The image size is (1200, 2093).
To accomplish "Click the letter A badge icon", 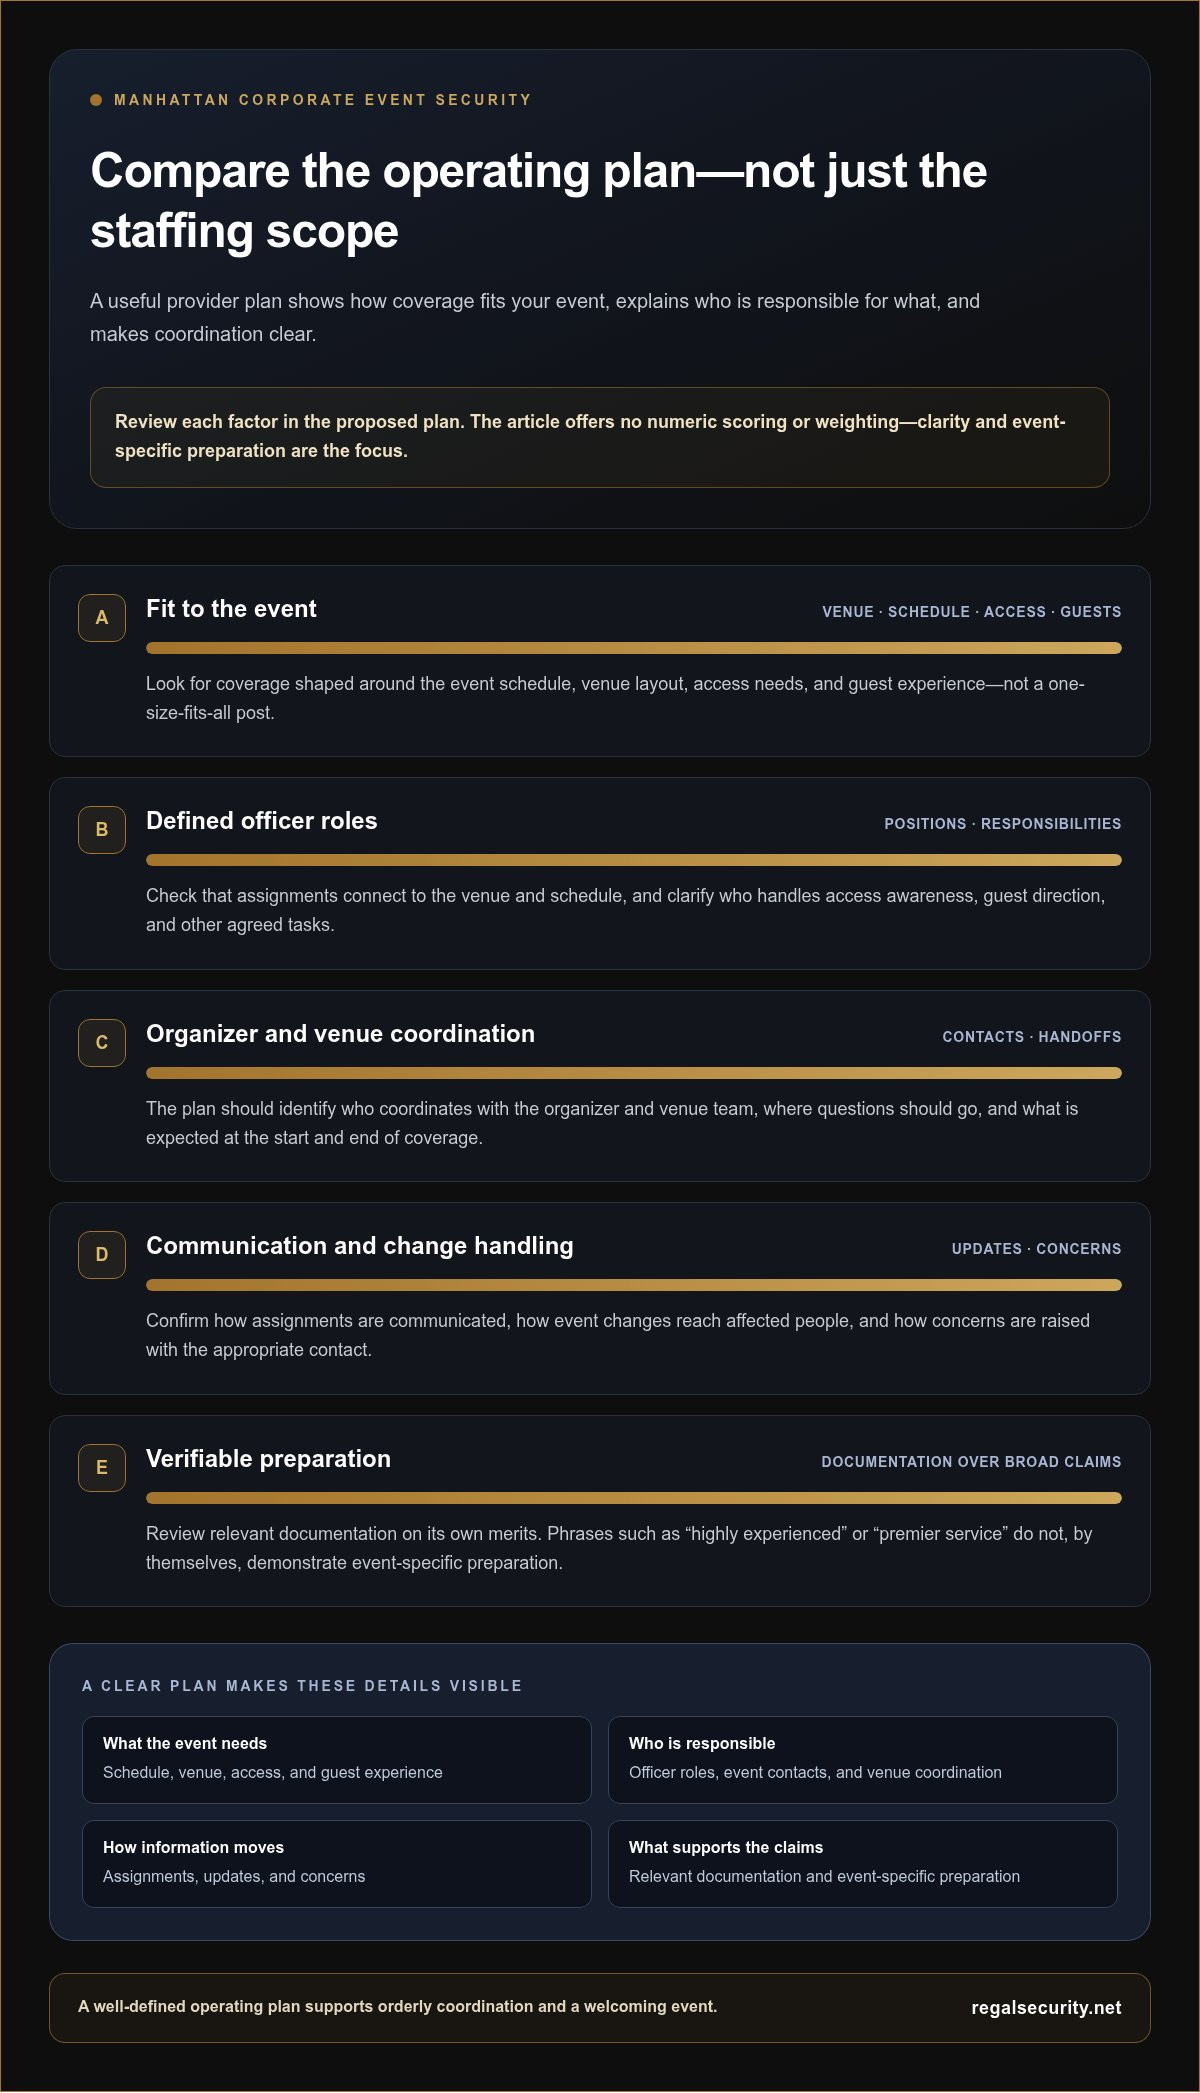I will point(102,618).
